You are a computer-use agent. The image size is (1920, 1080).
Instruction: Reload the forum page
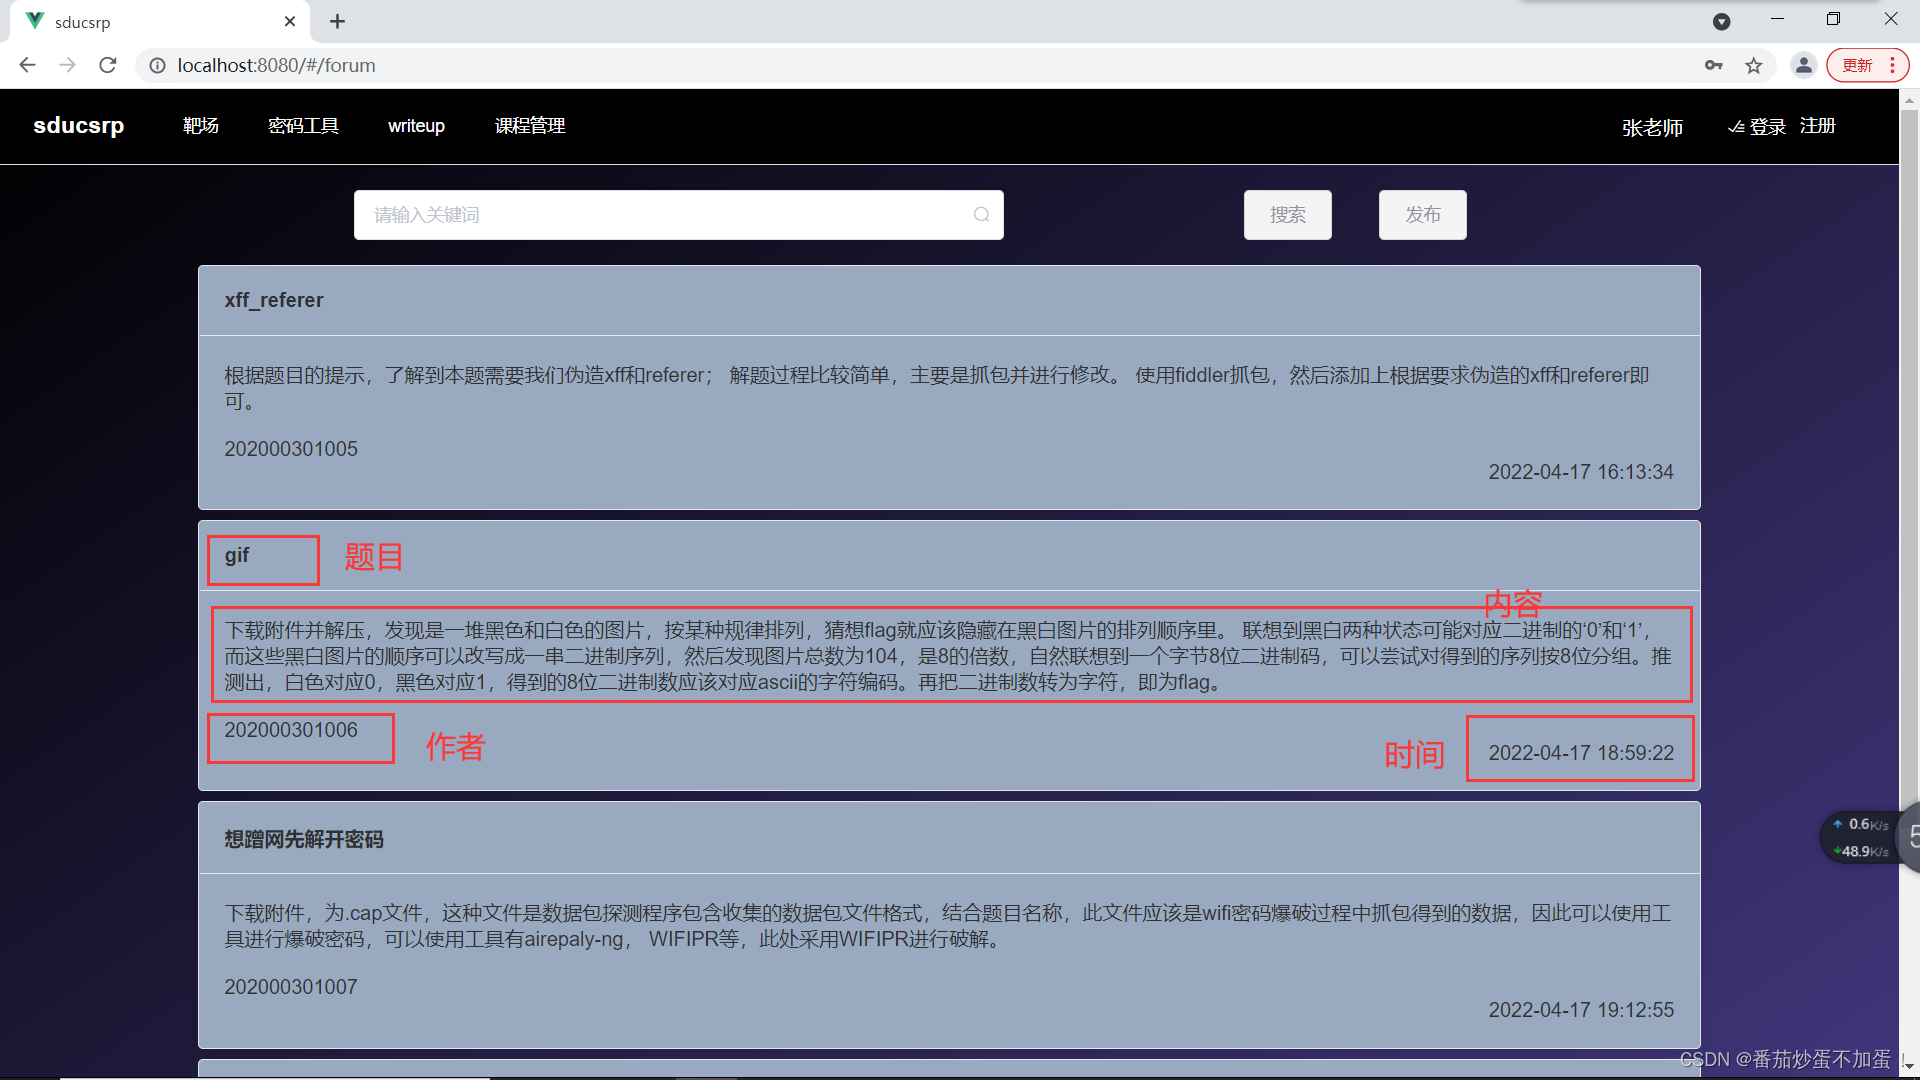(108, 65)
